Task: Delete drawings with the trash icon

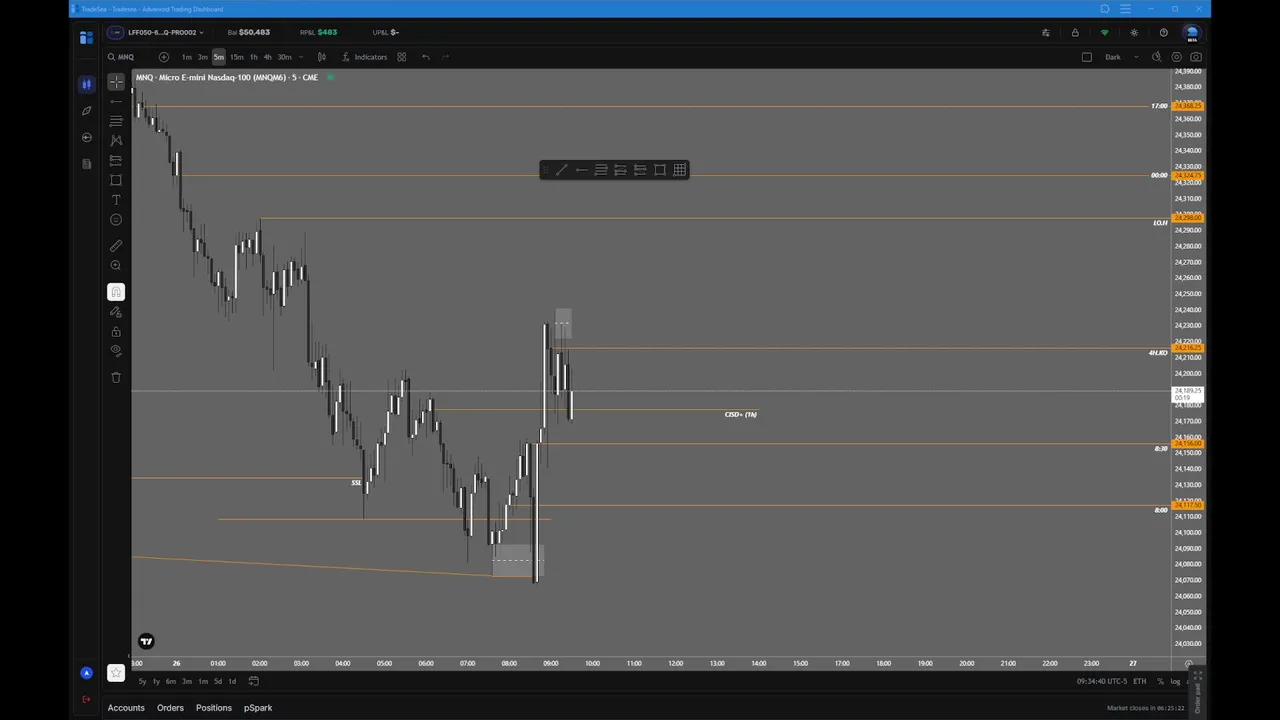Action: (116, 377)
